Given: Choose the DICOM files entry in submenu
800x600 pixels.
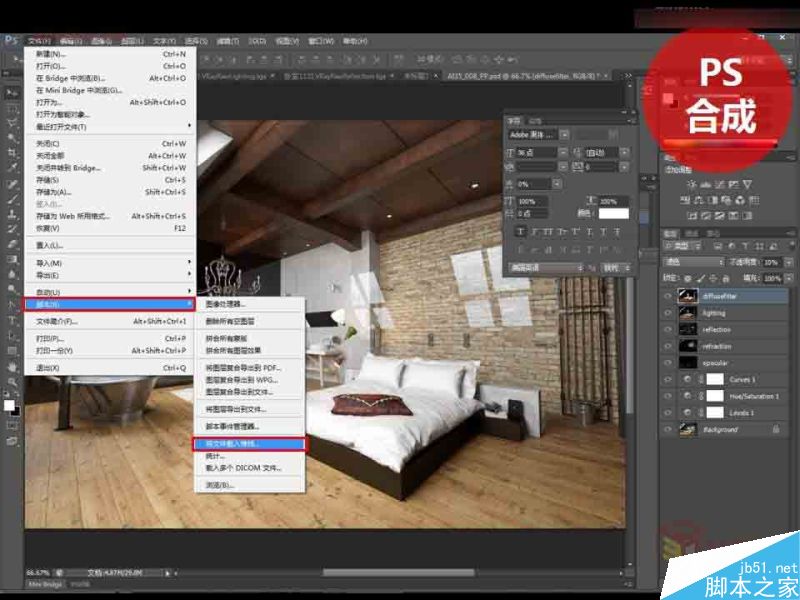Looking at the screenshot, I should pyautogui.click(x=249, y=468).
